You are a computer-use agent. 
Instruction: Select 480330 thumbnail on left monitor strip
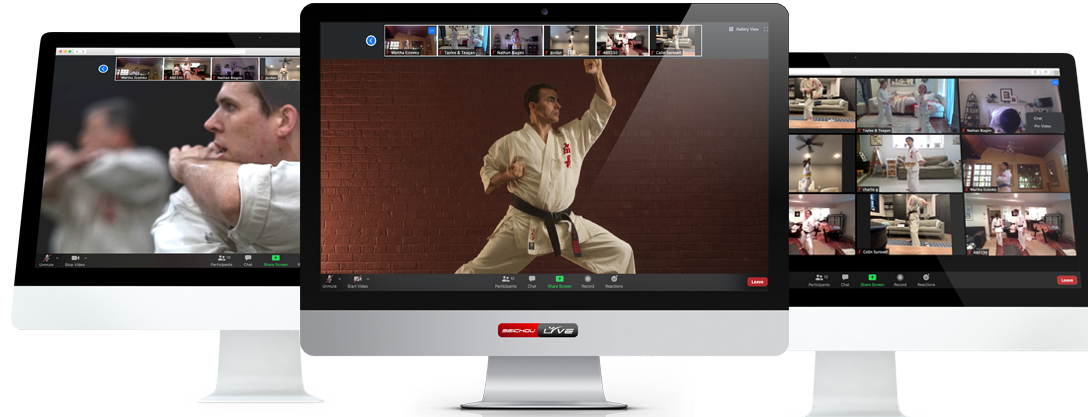(x=187, y=69)
